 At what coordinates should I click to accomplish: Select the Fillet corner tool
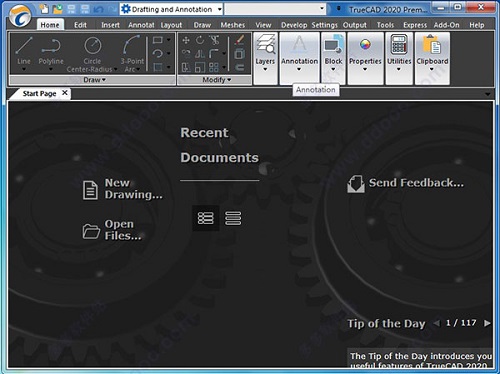(214, 53)
